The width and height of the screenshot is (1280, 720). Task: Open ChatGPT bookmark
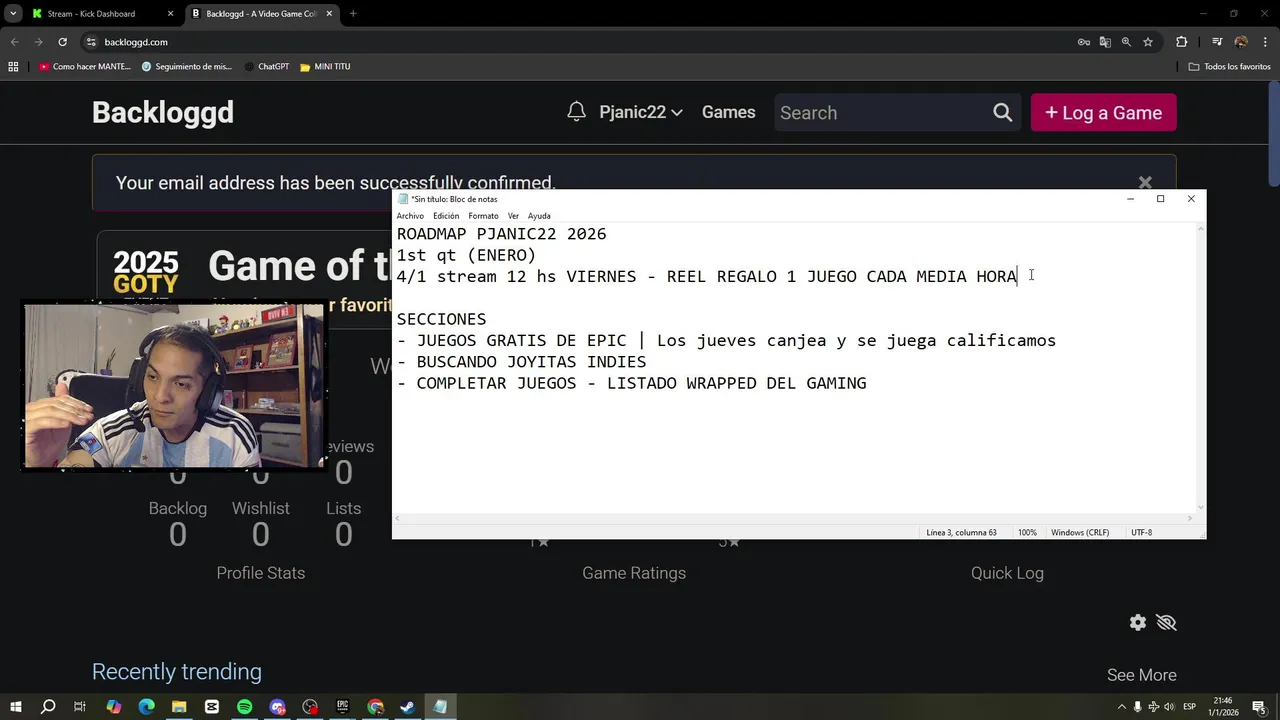(265, 67)
